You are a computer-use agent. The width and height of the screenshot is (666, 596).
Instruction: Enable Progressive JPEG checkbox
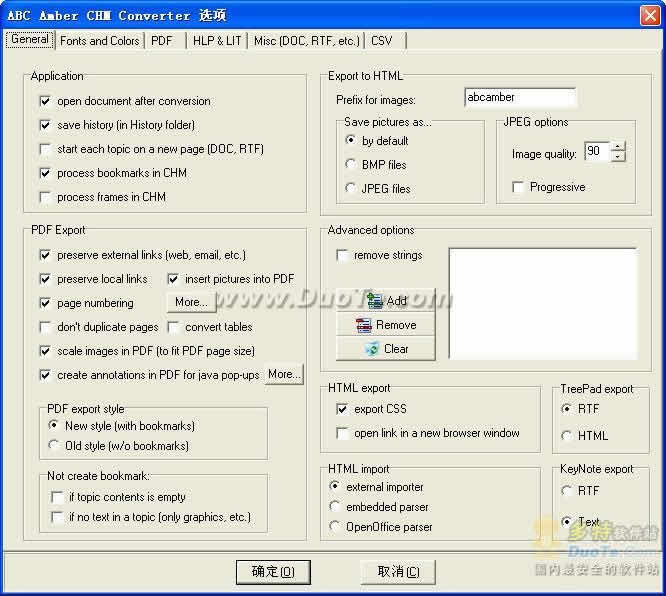click(x=518, y=187)
